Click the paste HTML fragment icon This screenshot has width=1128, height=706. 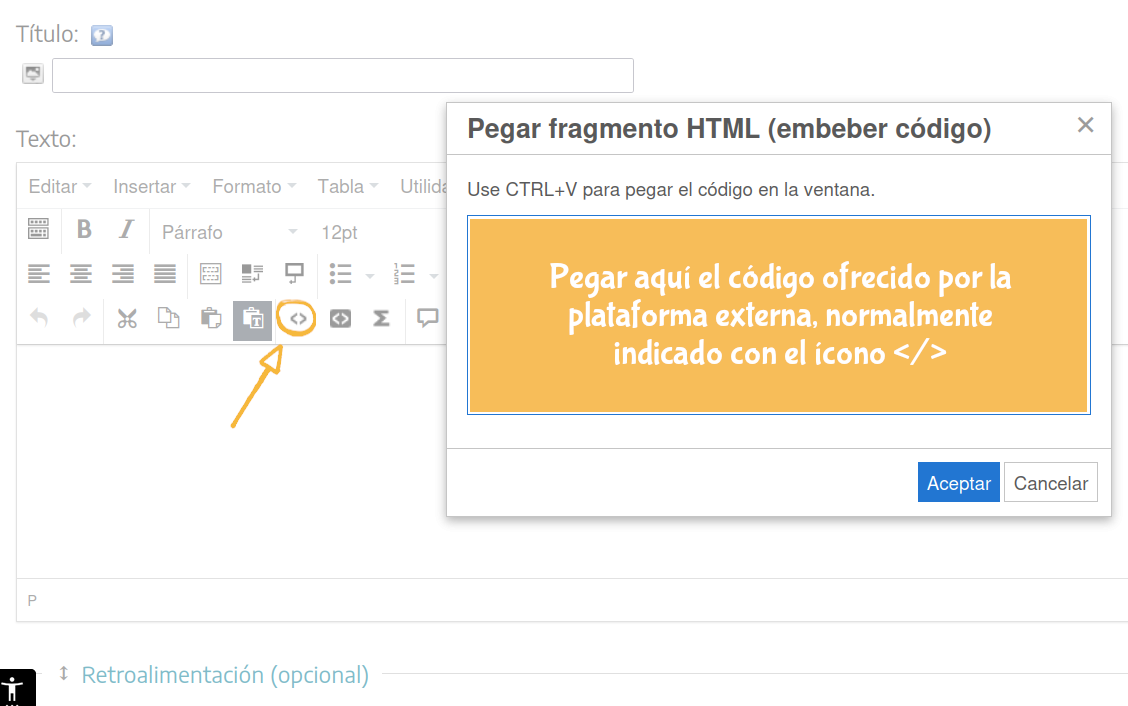point(297,319)
